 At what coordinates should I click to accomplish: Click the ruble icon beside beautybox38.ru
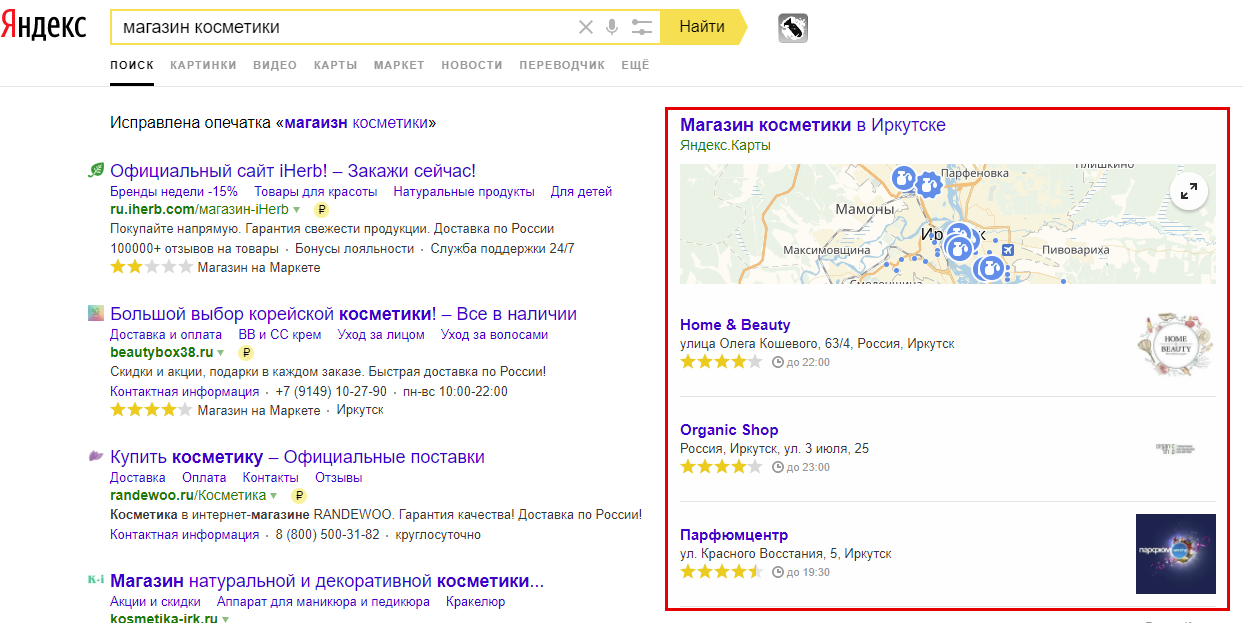click(245, 353)
